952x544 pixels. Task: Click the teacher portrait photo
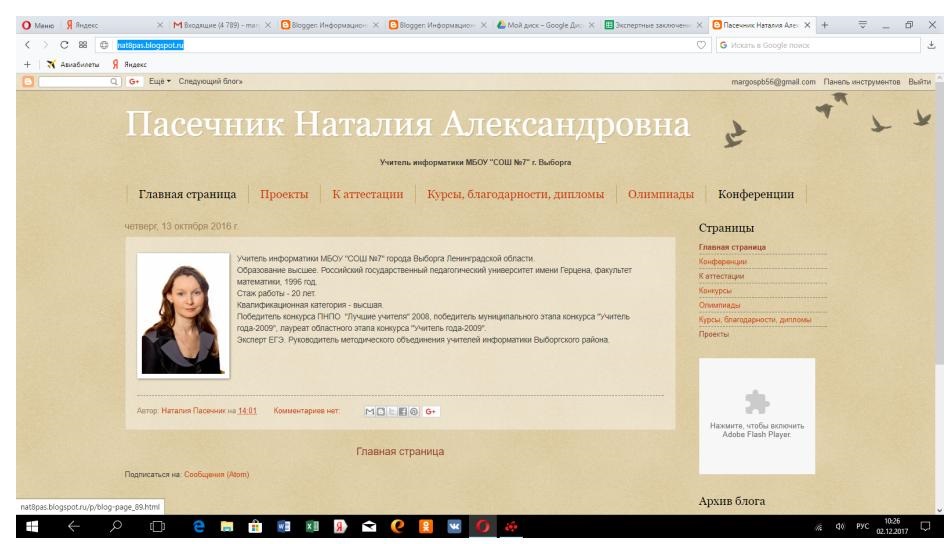(183, 316)
